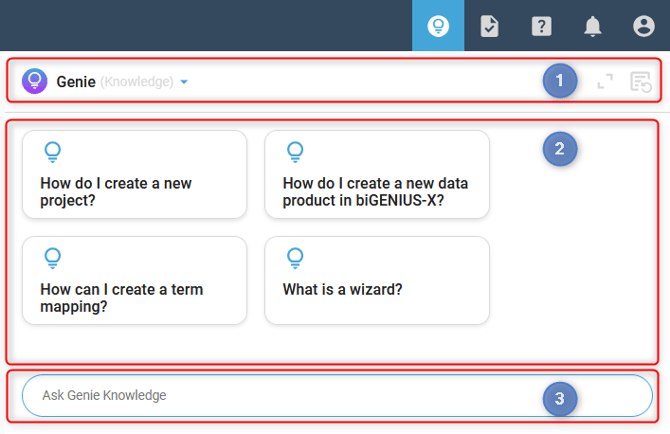Select the "What is a wizard?" suggestion card
Image resolution: width=670 pixels, height=434 pixels.
pos(377,280)
